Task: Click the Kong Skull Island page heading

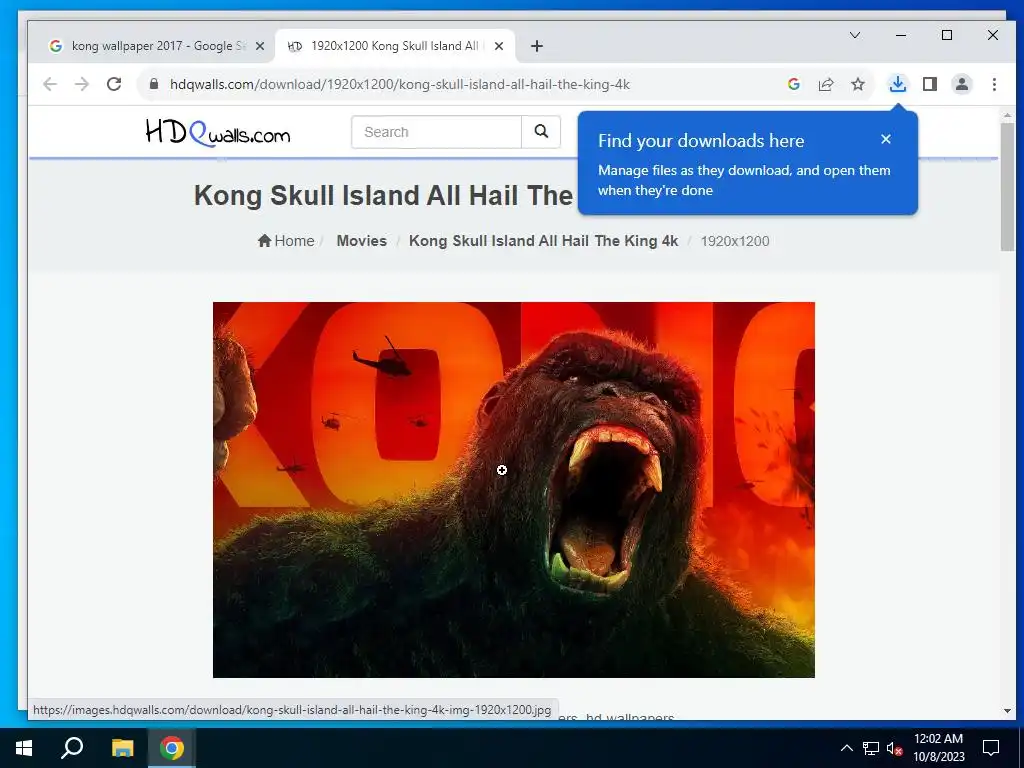Action: tap(383, 195)
